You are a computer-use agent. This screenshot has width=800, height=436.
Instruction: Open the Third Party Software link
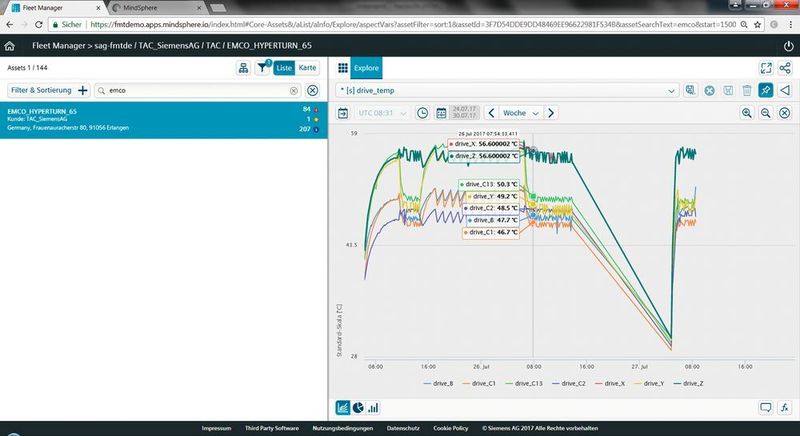[271, 428]
